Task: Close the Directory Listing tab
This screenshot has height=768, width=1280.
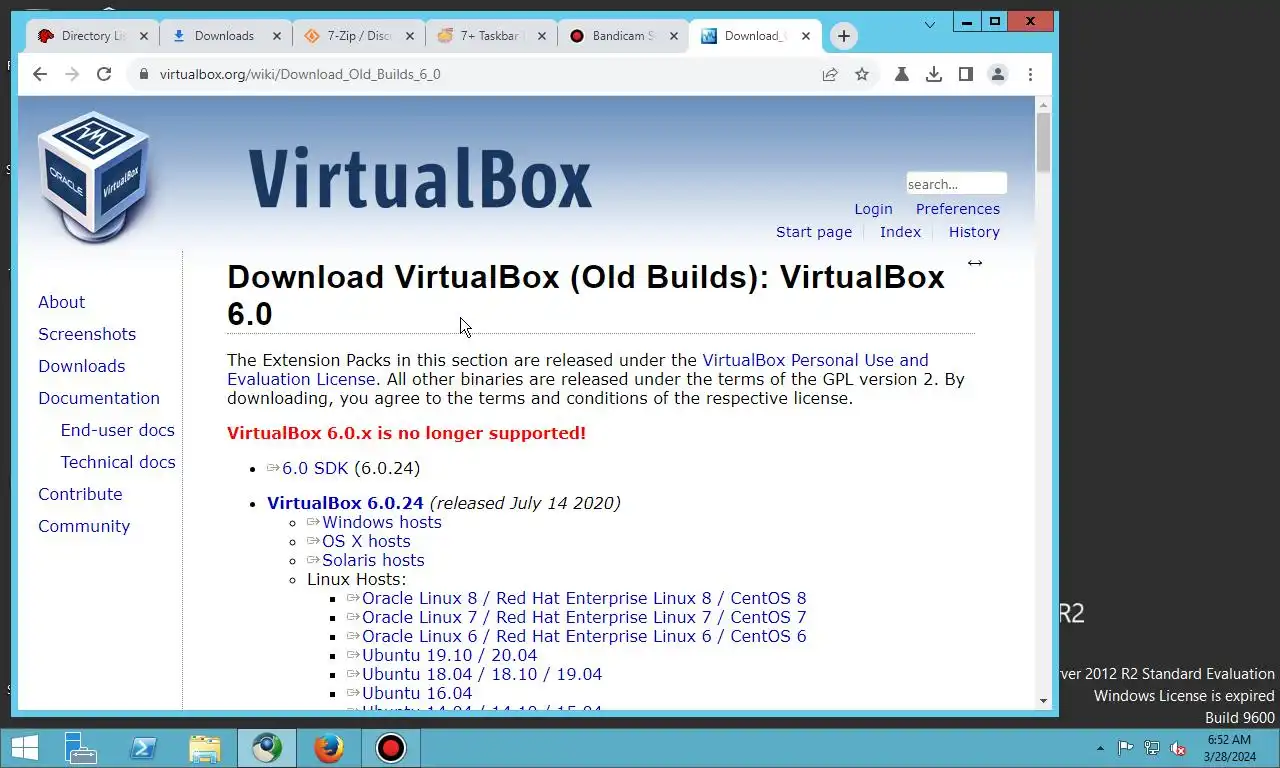Action: (143, 36)
